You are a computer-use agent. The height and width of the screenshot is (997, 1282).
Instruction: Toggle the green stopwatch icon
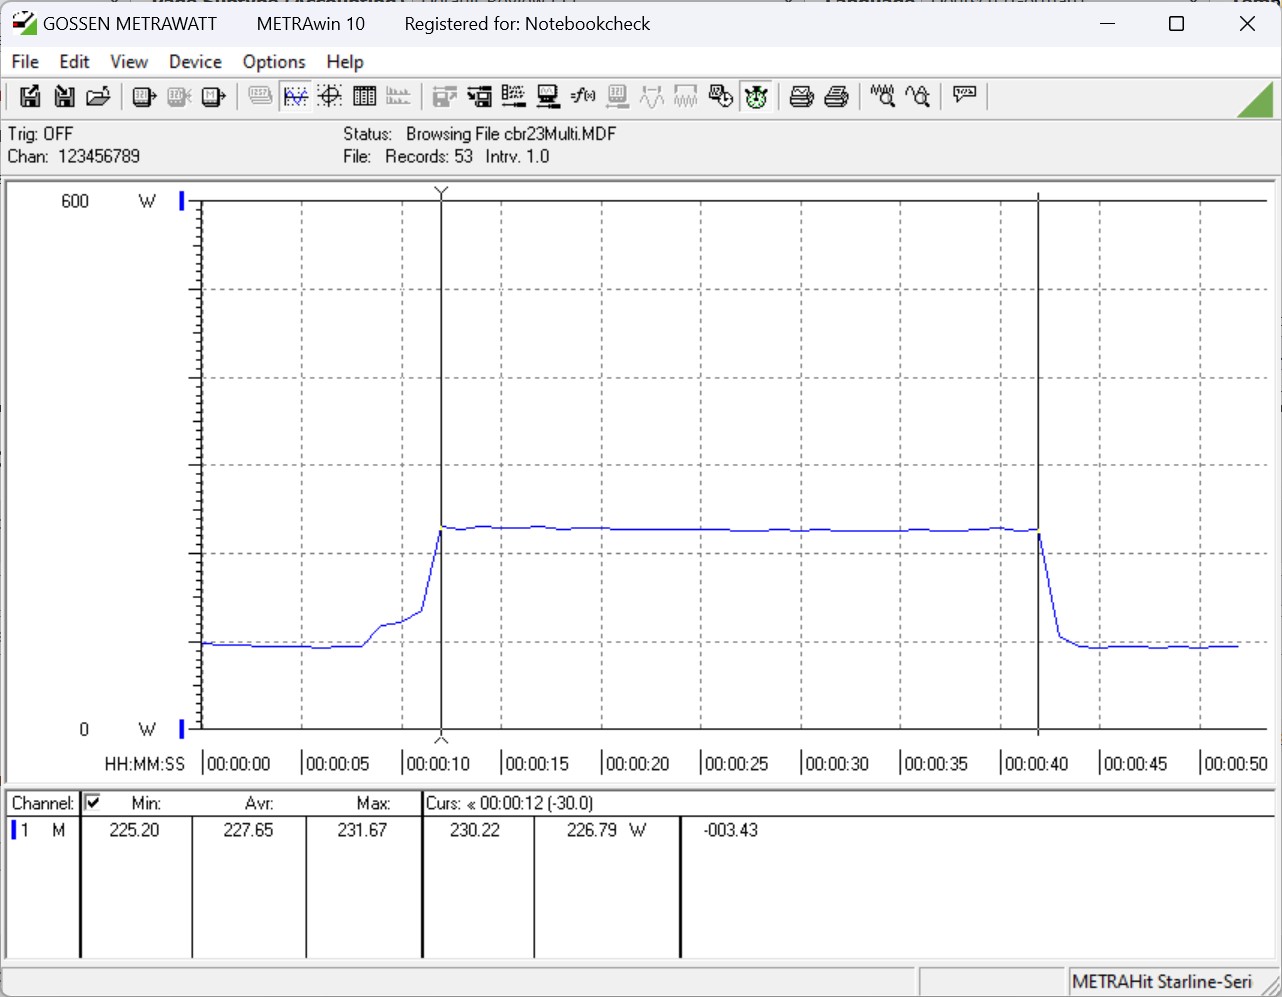tap(756, 96)
